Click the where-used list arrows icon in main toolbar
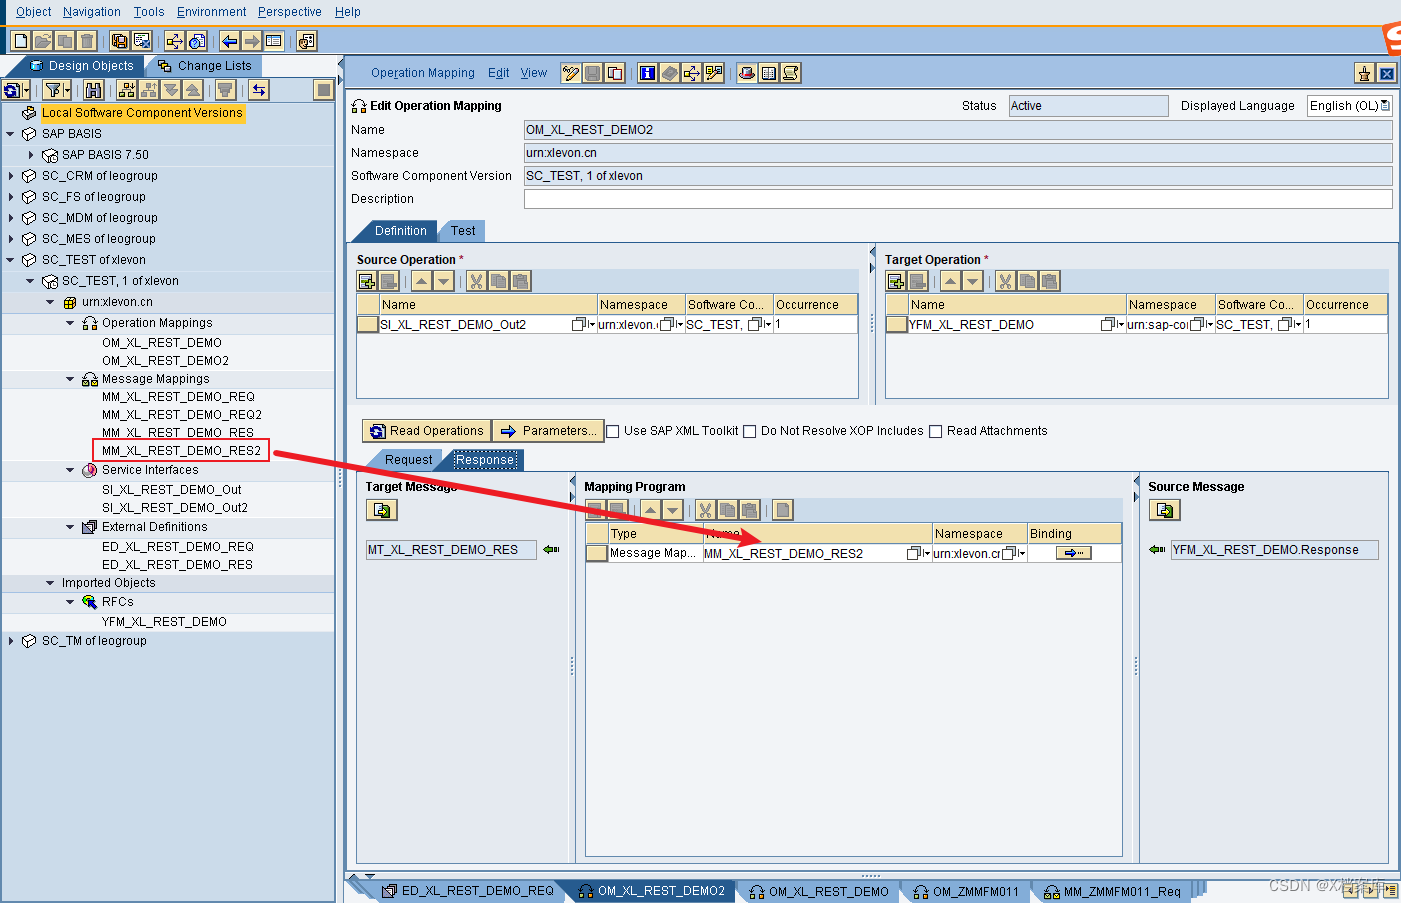Image resolution: width=1401 pixels, height=903 pixels. click(174, 41)
